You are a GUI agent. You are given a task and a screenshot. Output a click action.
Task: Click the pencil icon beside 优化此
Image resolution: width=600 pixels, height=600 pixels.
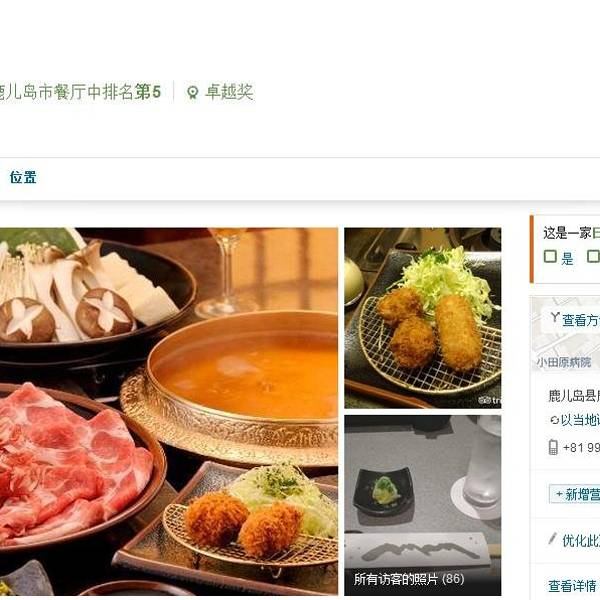pyautogui.click(x=552, y=539)
